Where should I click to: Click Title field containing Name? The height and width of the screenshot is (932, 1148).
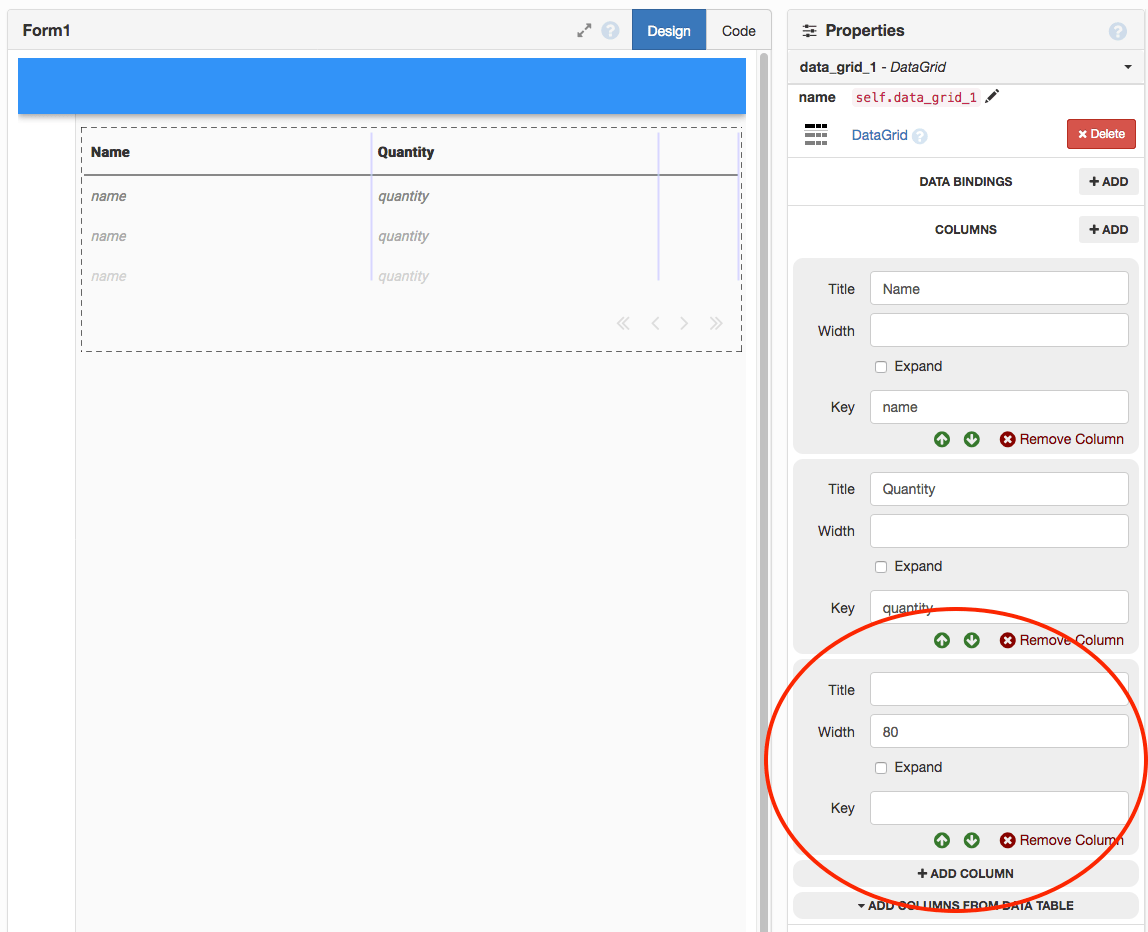(x=999, y=288)
